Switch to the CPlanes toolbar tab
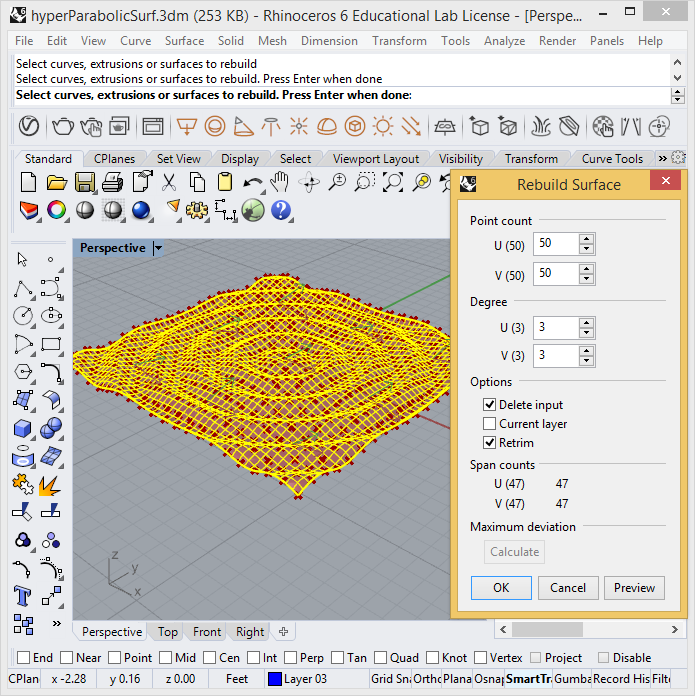695x696 pixels. pos(114,158)
